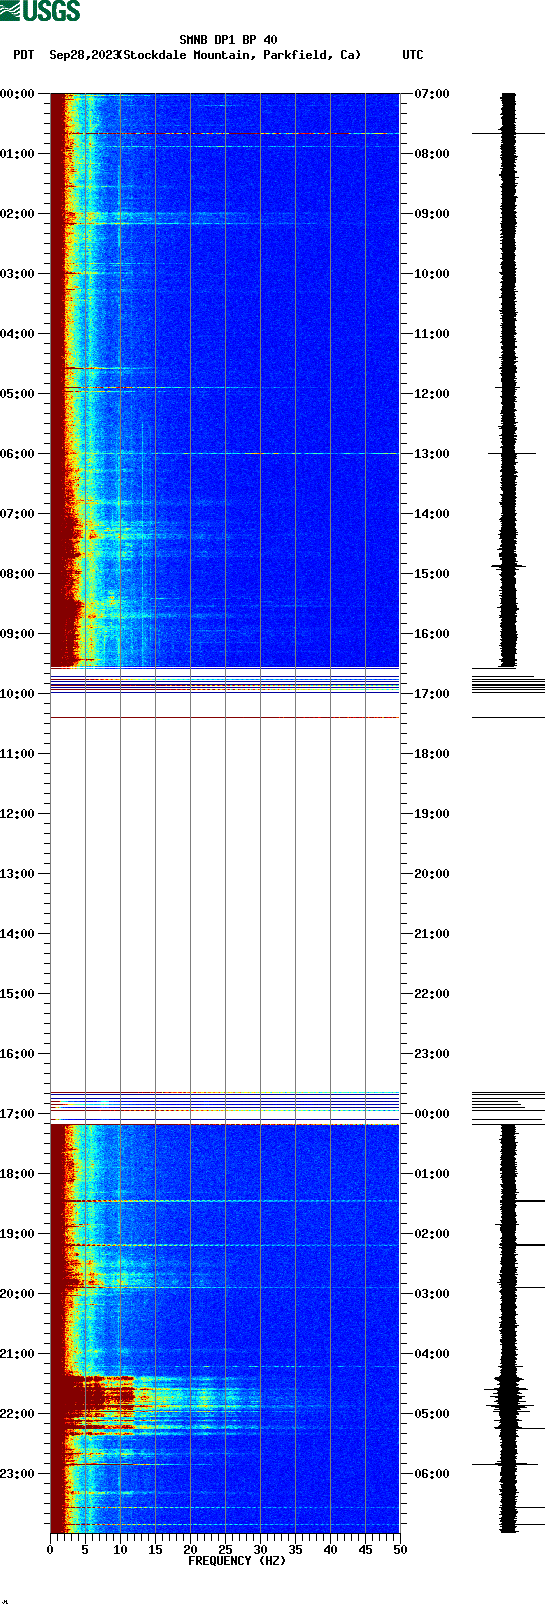Click the PDT time label 04:00
The image size is (552, 1613).
(x=18, y=334)
